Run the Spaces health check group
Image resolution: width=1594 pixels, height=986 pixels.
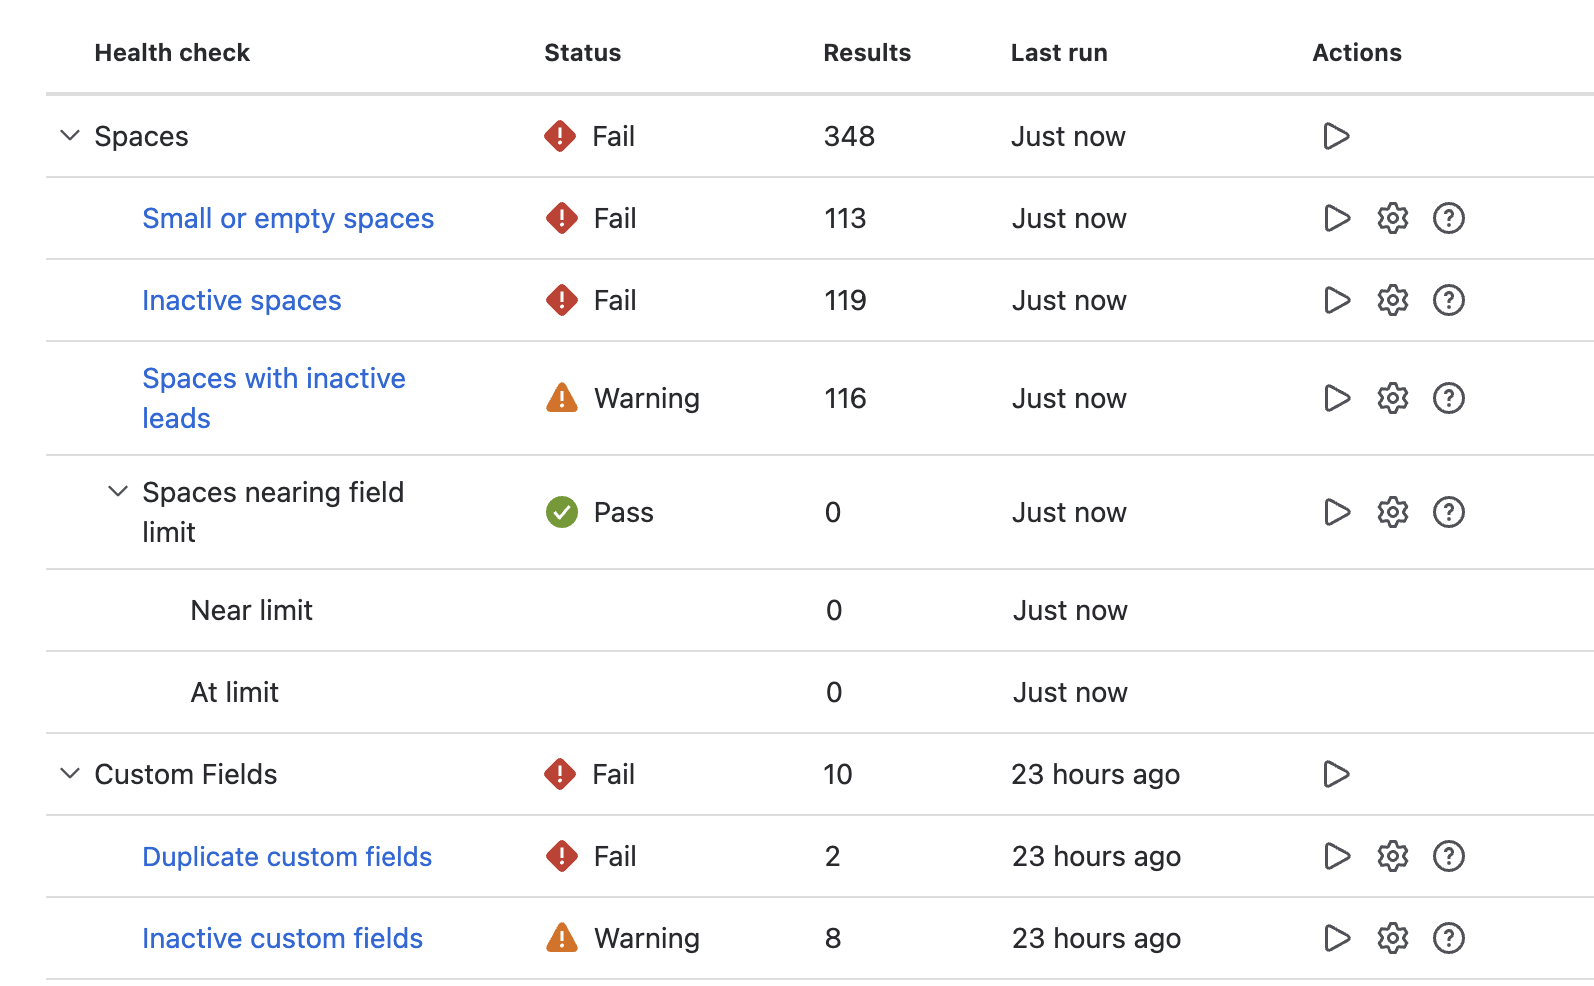tap(1336, 136)
